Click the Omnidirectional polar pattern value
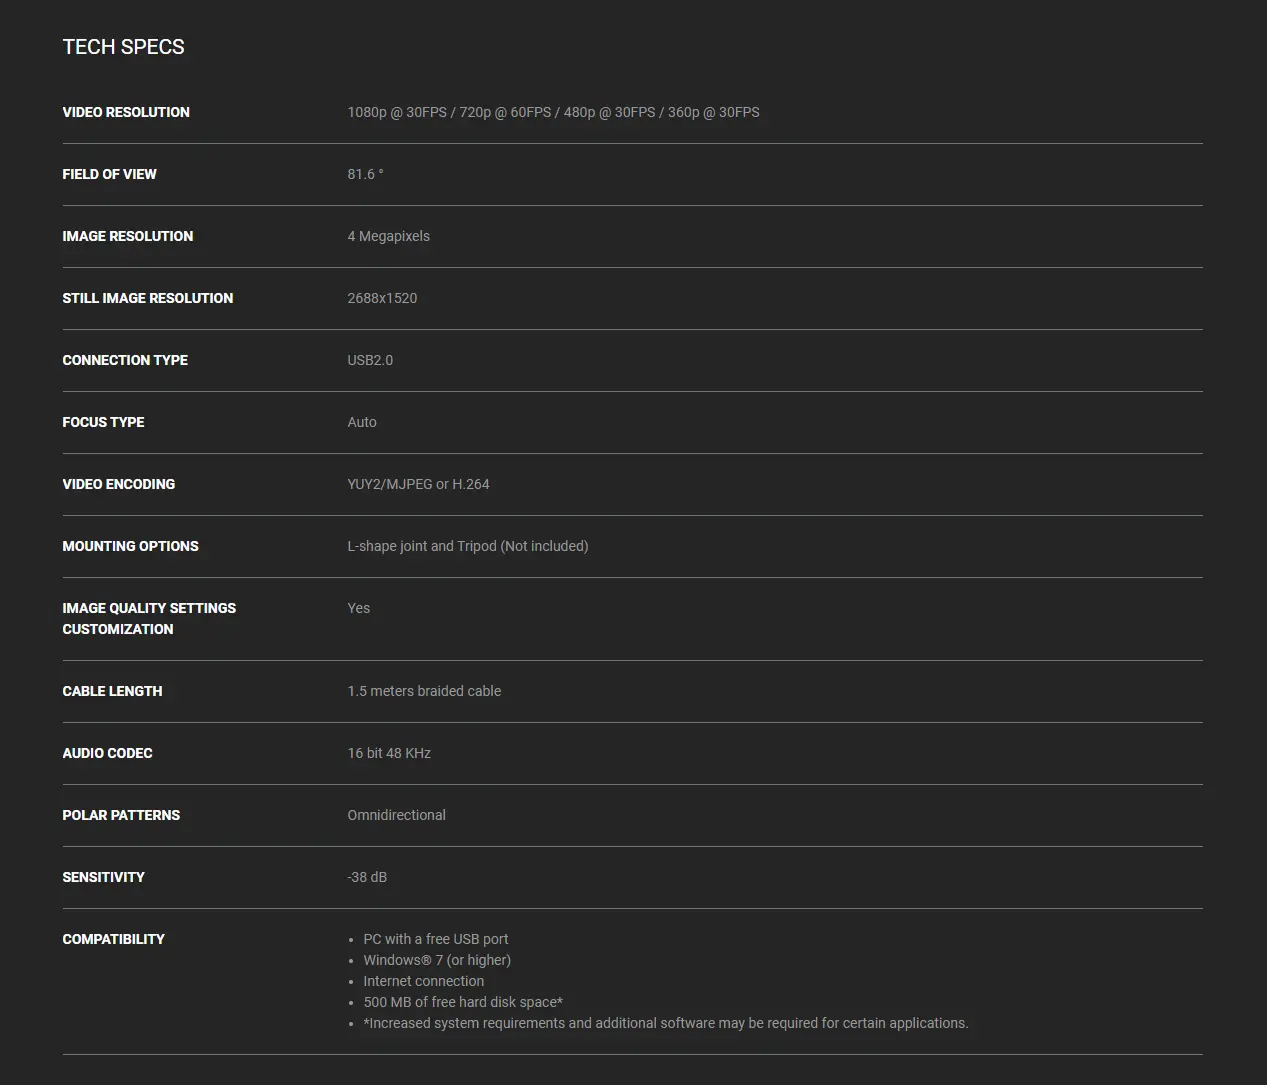Viewport: 1267px width, 1085px height. pyautogui.click(x=396, y=815)
